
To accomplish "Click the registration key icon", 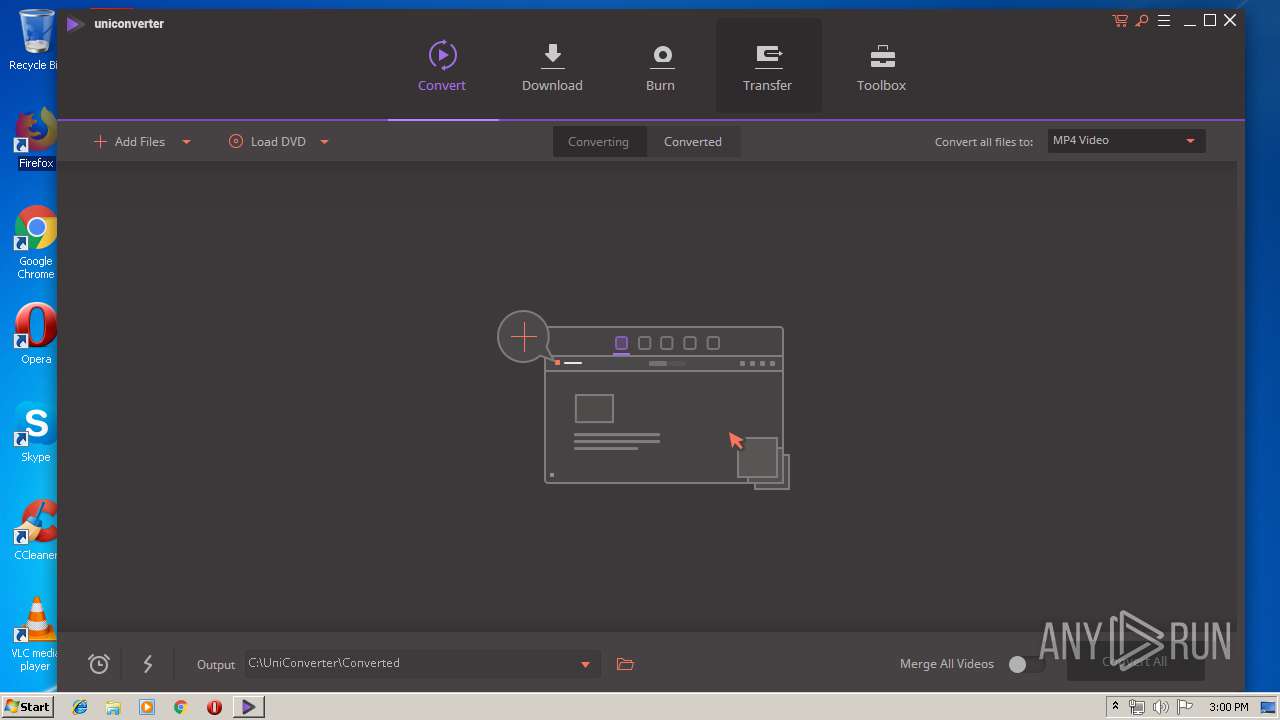I will point(1142,21).
